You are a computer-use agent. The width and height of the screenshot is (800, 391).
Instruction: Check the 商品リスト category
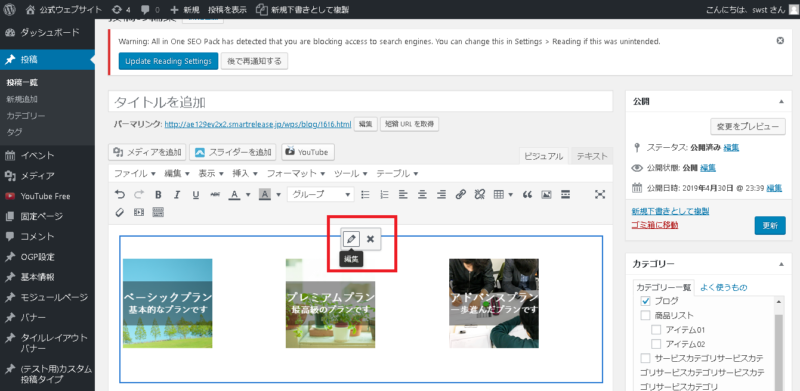coord(645,315)
